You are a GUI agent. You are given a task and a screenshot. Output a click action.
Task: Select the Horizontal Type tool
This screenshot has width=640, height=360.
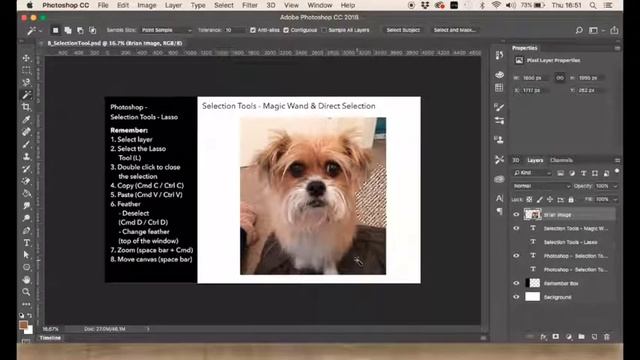(x=26, y=243)
